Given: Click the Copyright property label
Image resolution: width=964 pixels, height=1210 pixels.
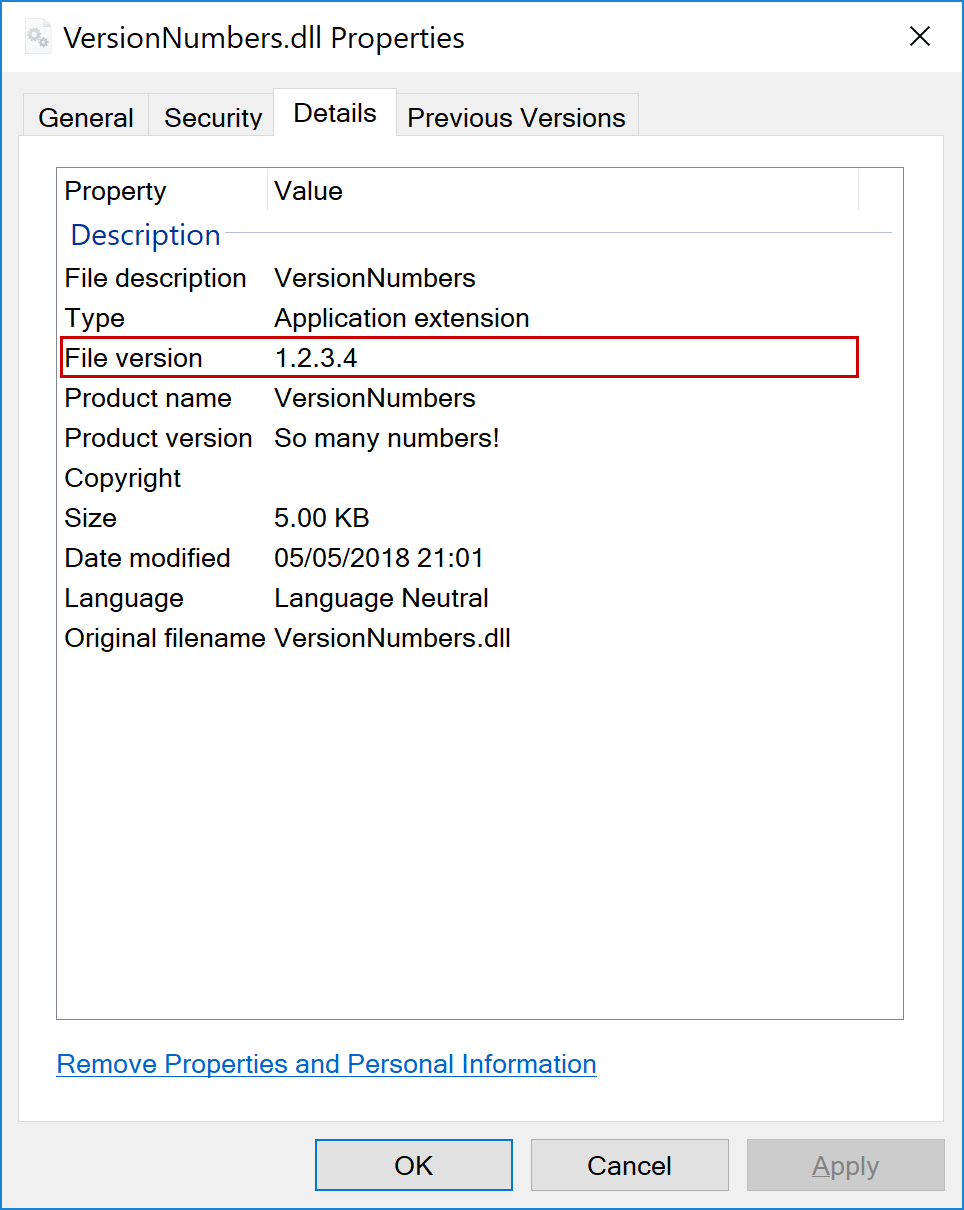Looking at the screenshot, I should point(123,478).
